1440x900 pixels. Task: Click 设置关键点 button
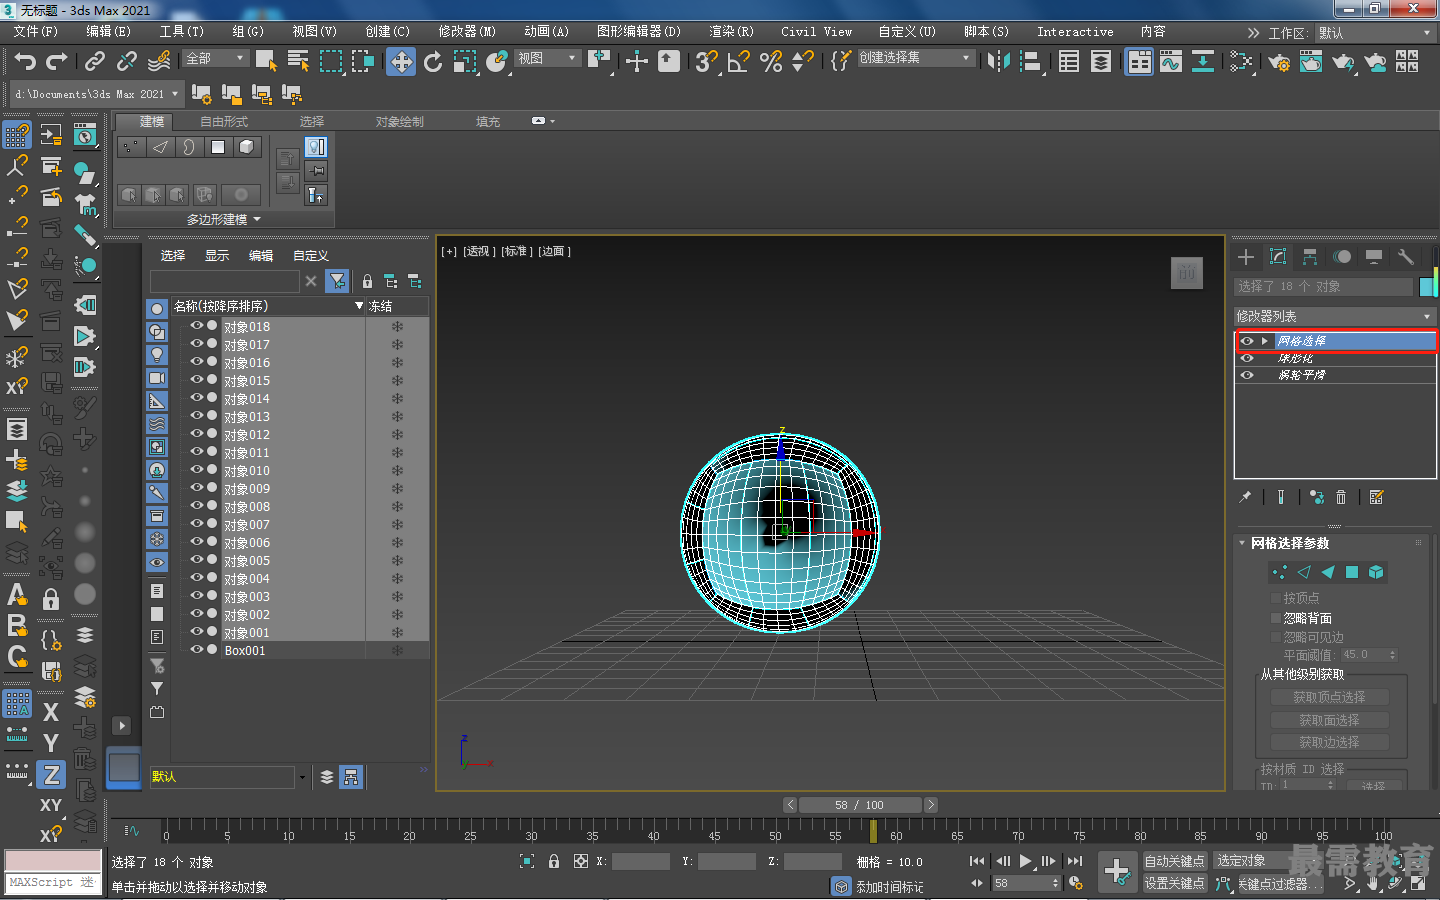1175,883
